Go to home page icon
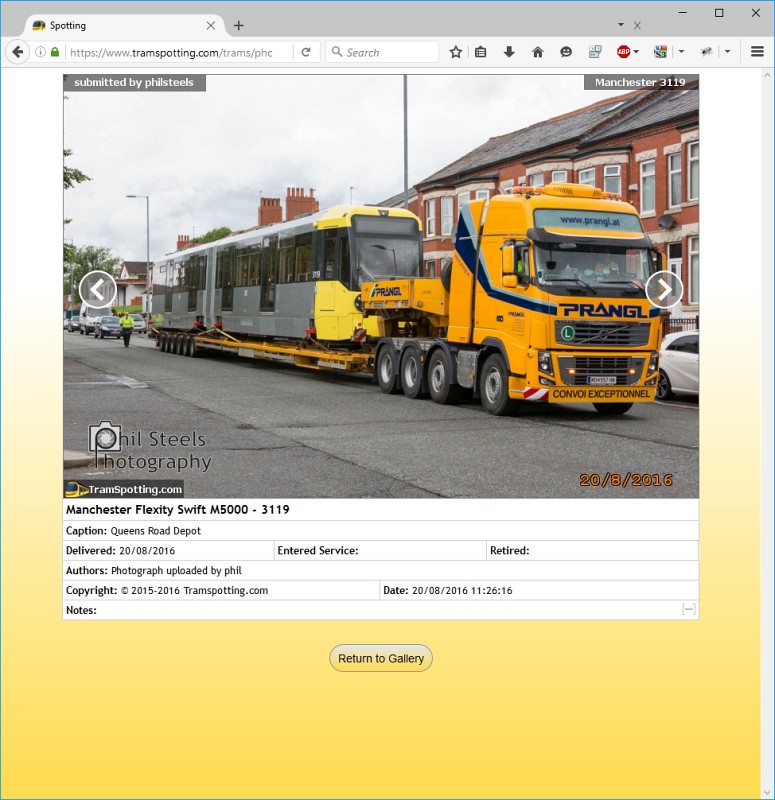775x800 pixels. tap(537, 52)
